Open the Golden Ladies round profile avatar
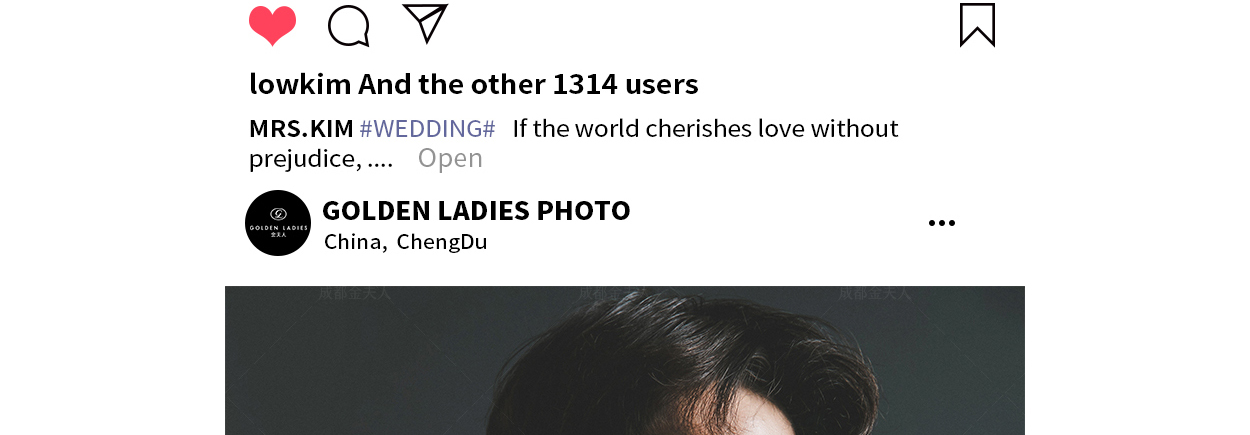This screenshot has height=435, width=1250. 278,223
